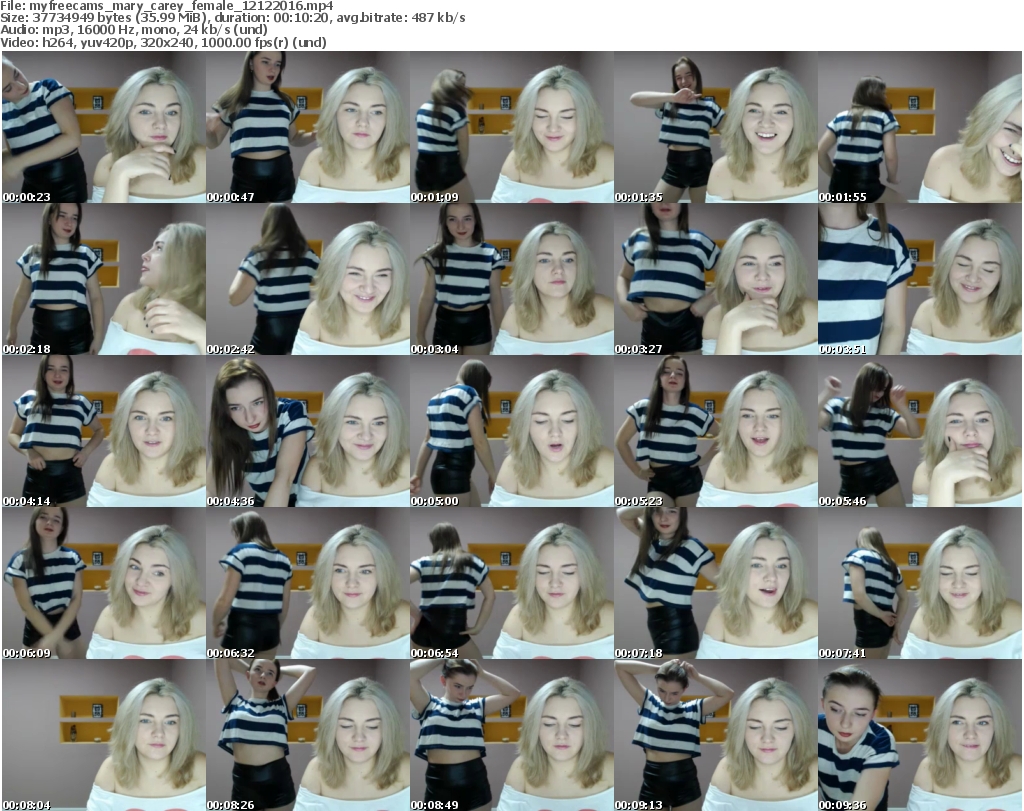Select the thumbnail timestamped 00:01:55

pyautogui.click(x=920, y=127)
